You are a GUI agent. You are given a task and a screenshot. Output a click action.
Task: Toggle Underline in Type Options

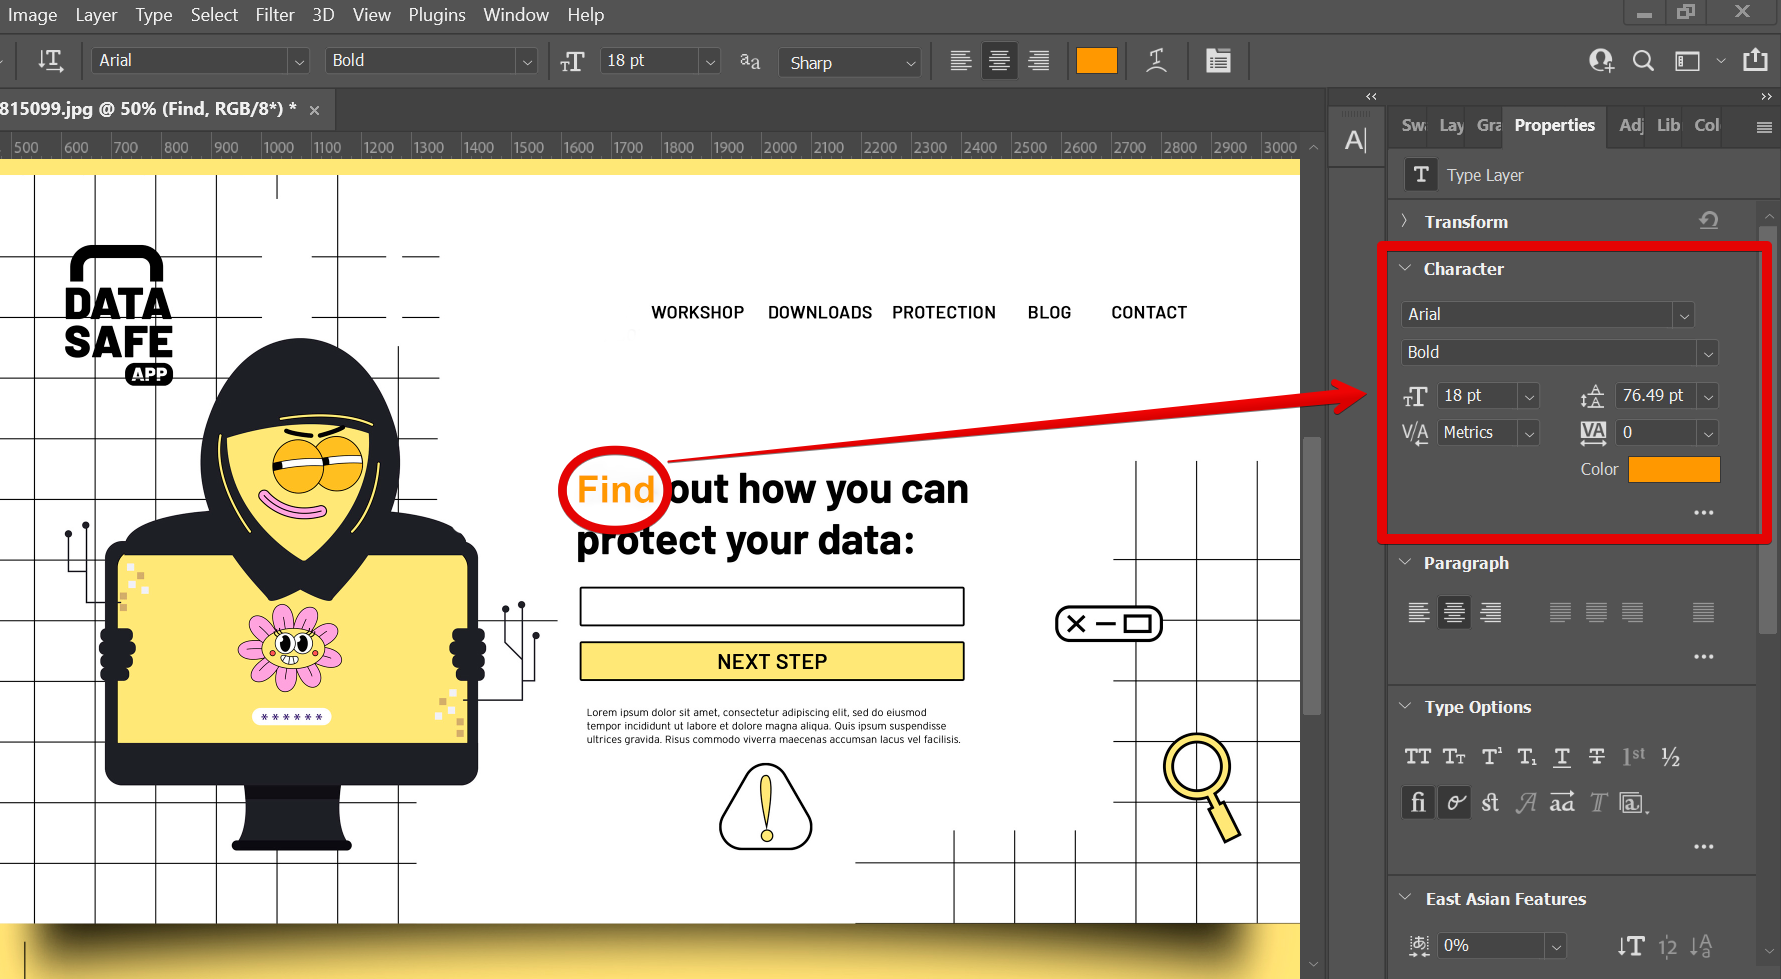pos(1561,757)
